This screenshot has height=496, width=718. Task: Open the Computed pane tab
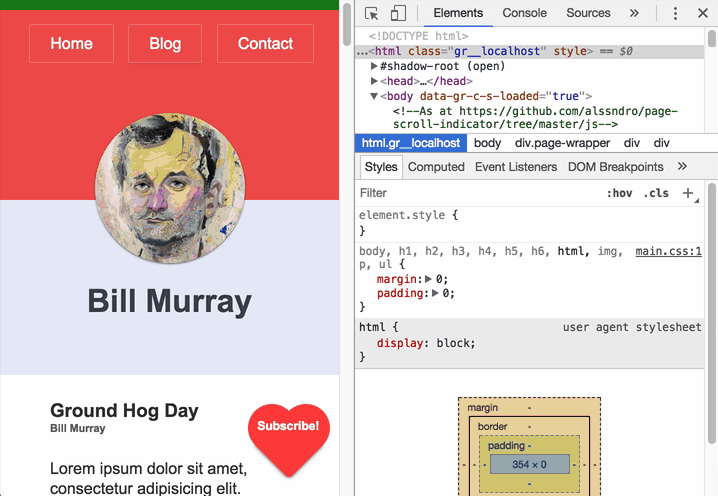[x=436, y=167]
